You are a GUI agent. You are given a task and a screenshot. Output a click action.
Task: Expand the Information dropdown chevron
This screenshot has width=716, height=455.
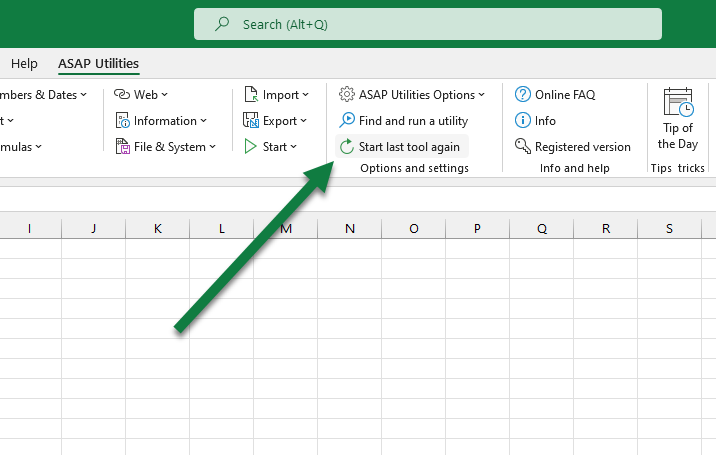204,121
